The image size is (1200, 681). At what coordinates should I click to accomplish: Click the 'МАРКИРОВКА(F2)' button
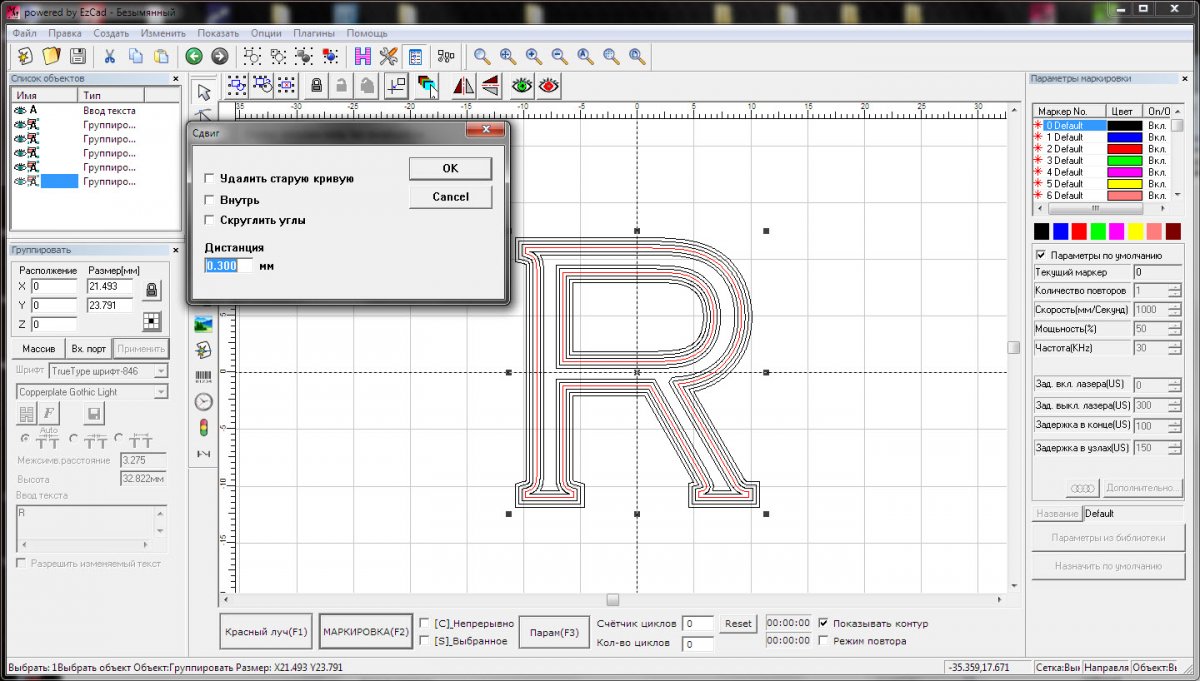(366, 632)
